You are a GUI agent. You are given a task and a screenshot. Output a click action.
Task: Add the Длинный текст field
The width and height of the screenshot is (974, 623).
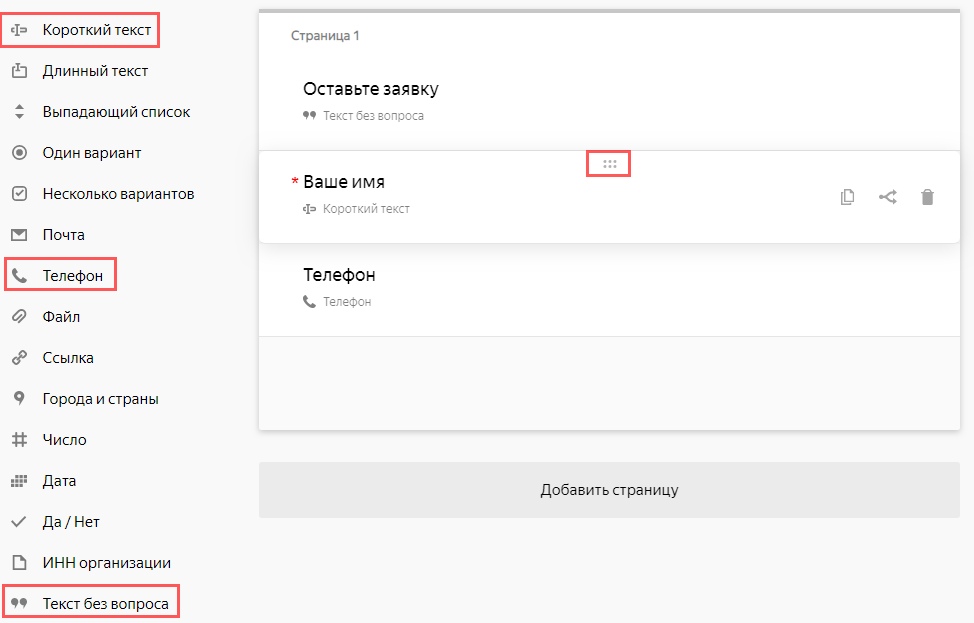coord(95,71)
